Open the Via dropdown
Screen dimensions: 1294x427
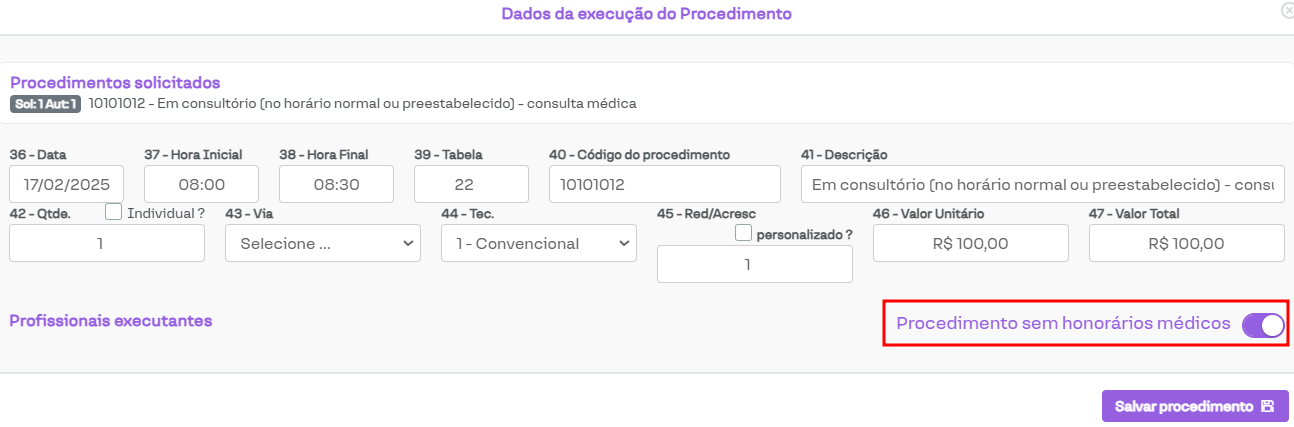tap(323, 243)
